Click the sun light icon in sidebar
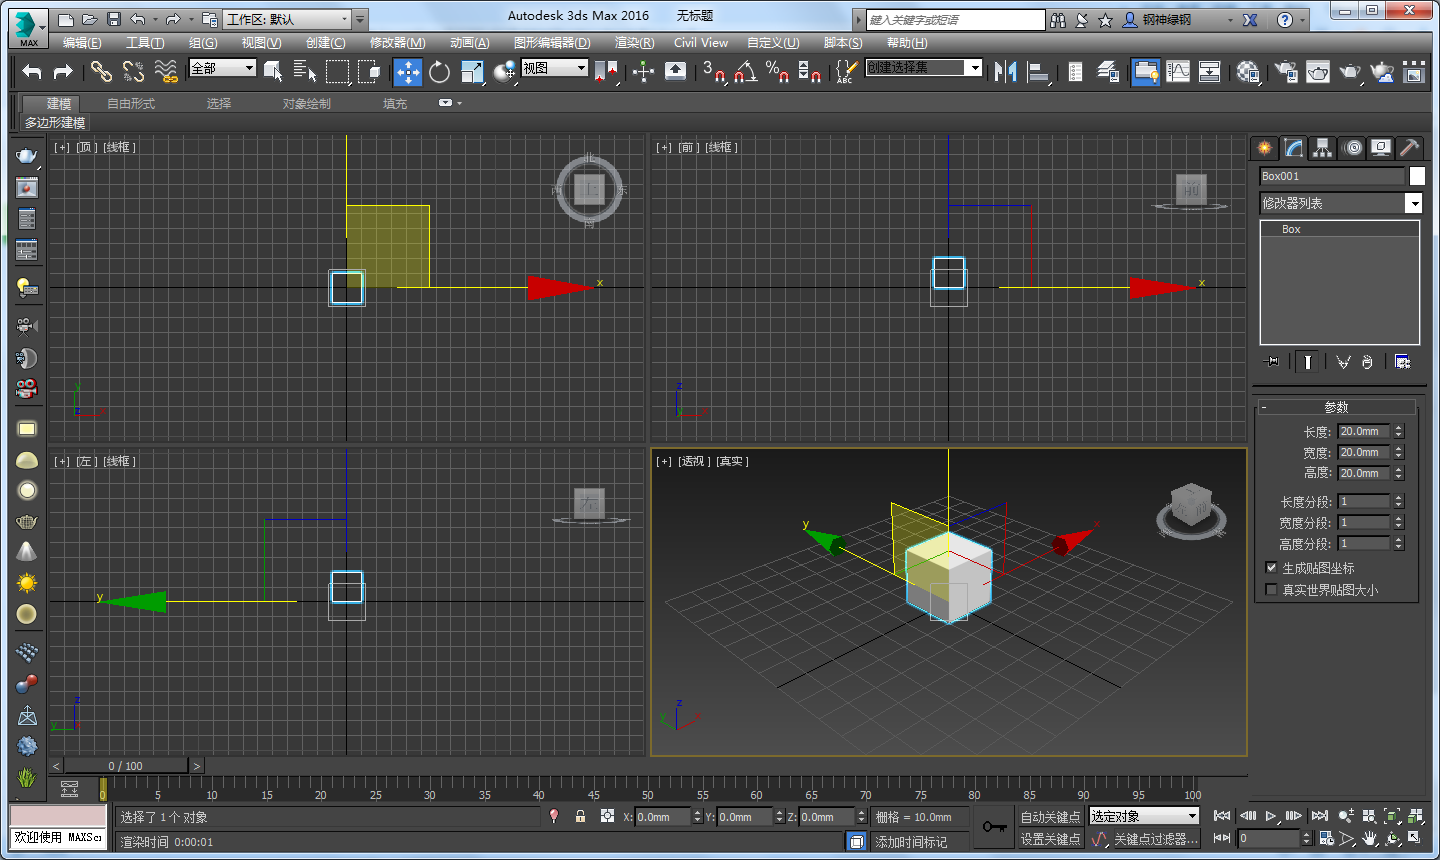The width and height of the screenshot is (1440, 860). [x=27, y=583]
